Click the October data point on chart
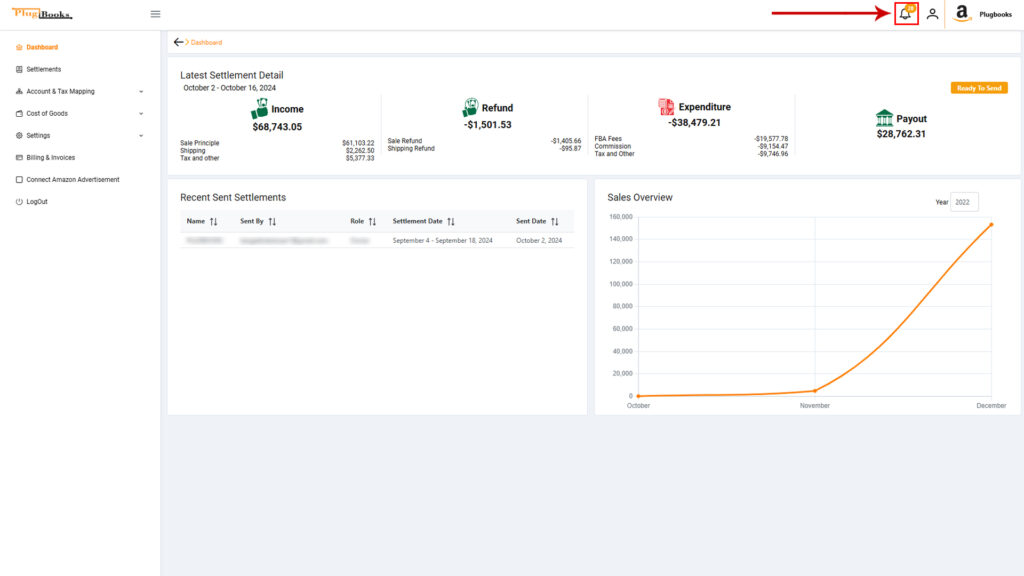 pos(638,396)
